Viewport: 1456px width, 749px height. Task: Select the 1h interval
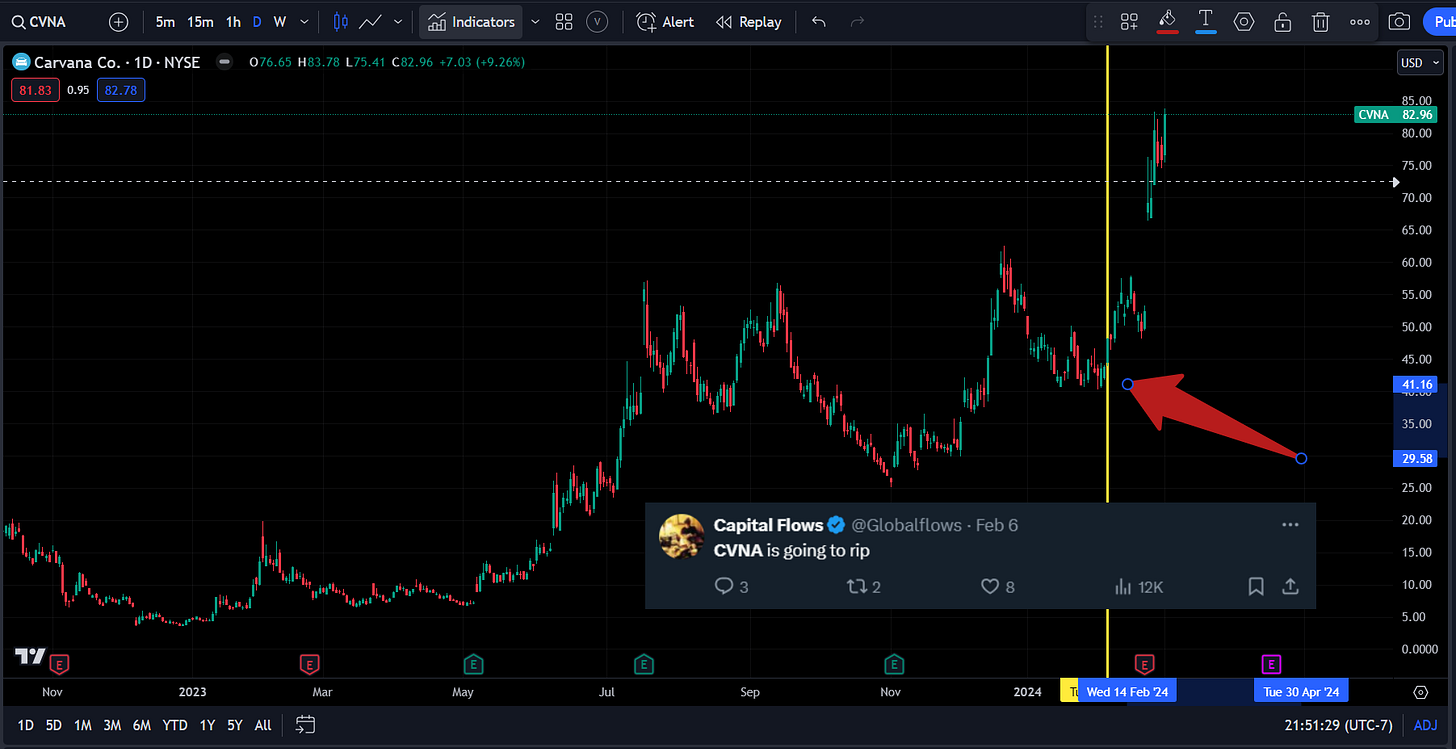click(x=233, y=22)
